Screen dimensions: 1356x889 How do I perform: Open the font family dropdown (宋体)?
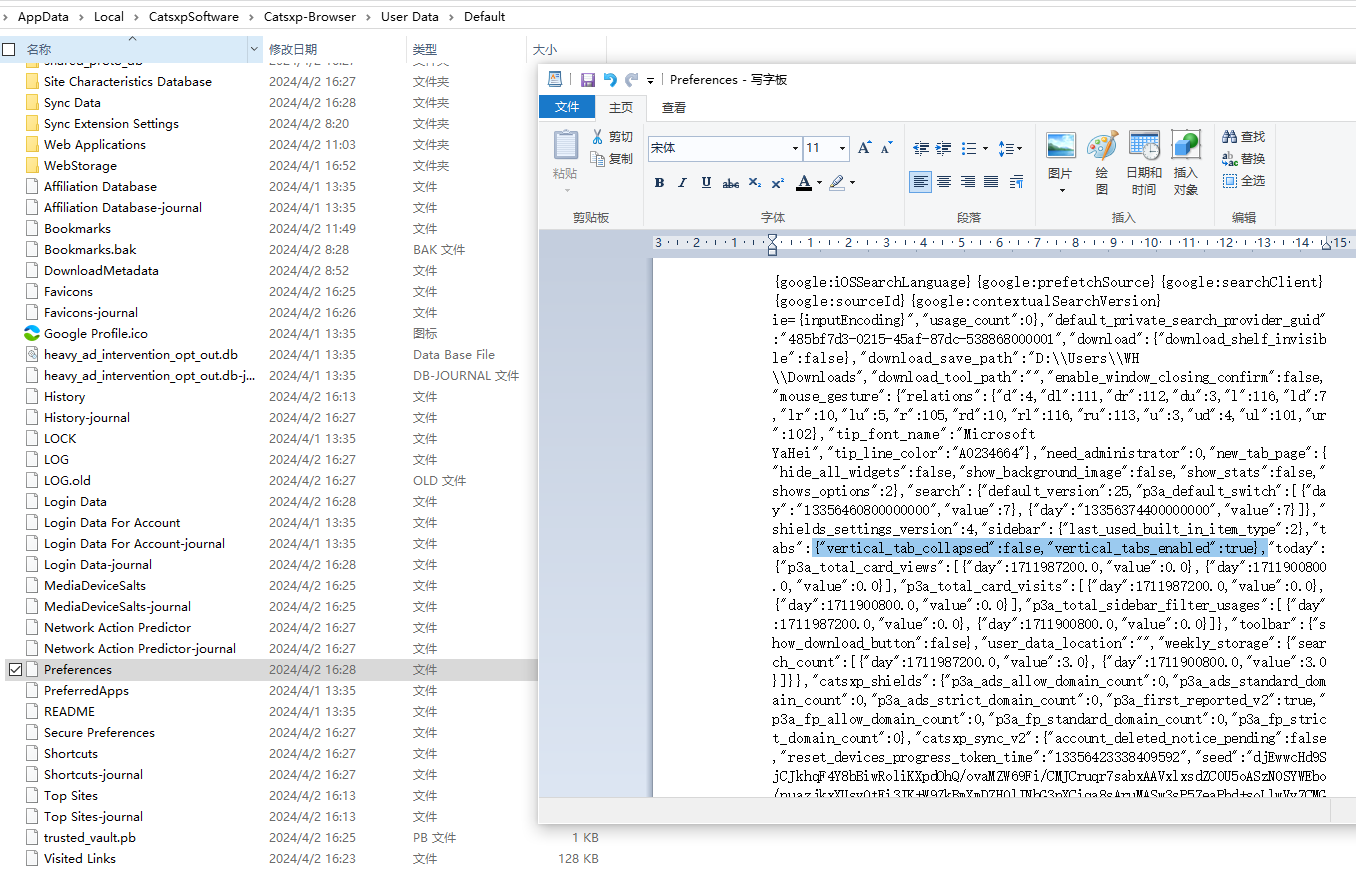795,148
